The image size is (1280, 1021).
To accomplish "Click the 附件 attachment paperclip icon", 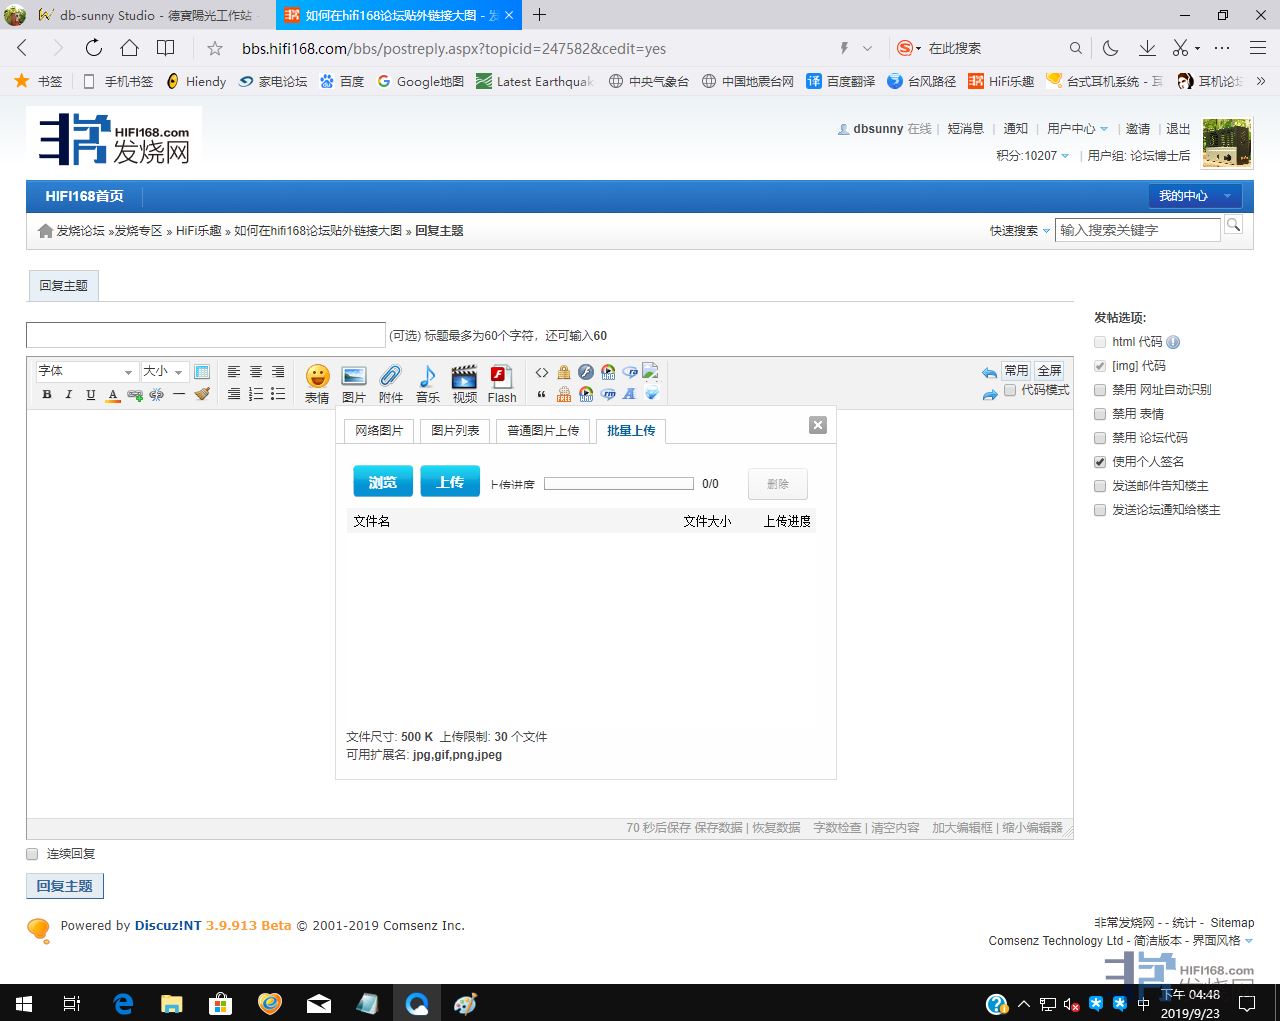I will point(390,383).
